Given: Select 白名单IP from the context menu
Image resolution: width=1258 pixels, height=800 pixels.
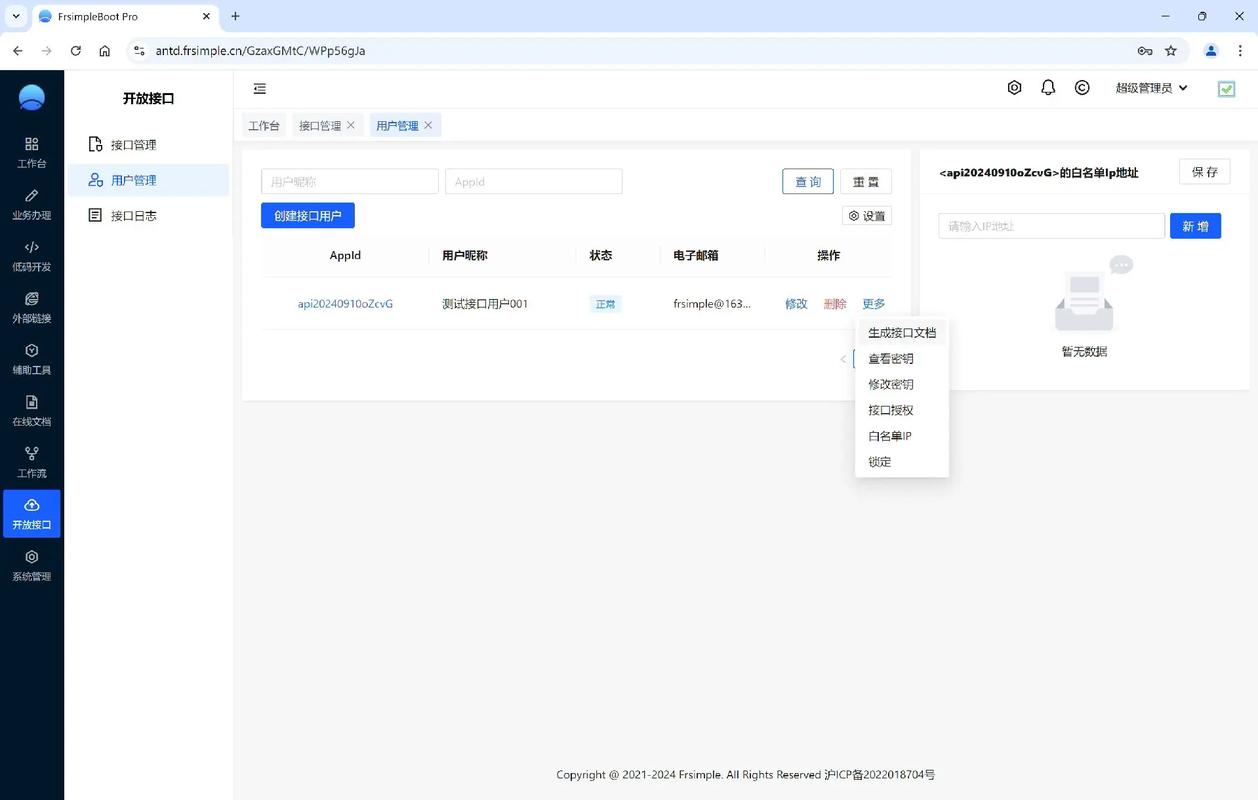Looking at the screenshot, I should pyautogui.click(x=888, y=435).
